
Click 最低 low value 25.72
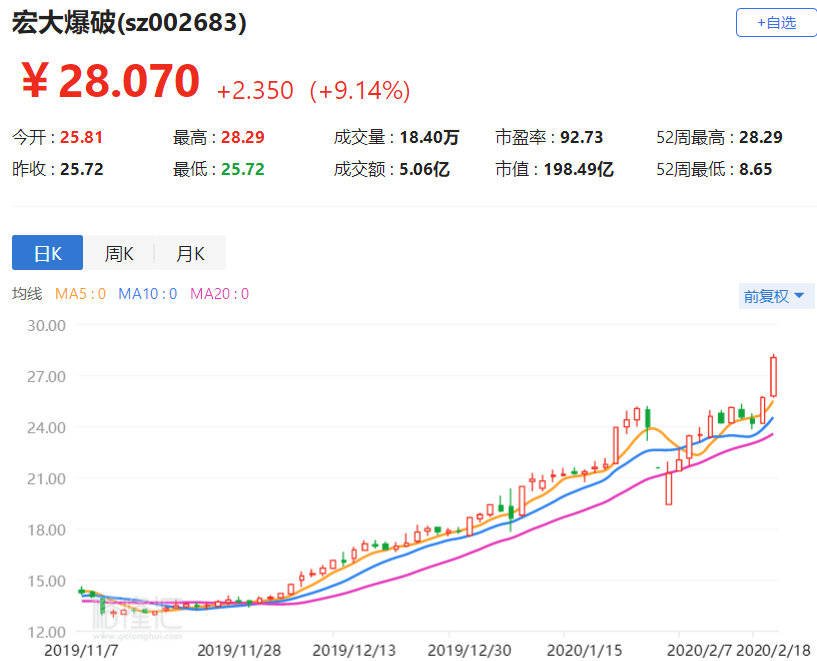coord(243,169)
